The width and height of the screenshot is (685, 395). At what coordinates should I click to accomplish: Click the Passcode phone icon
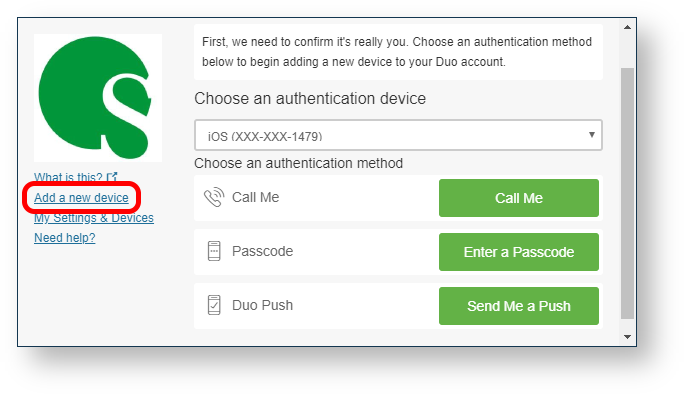[x=214, y=251]
